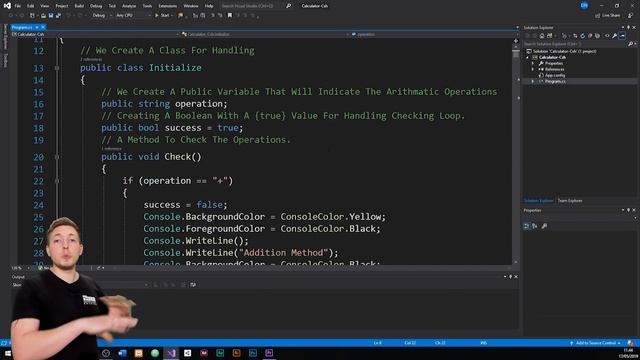Click the bookmark toolbar icon

point(230,16)
